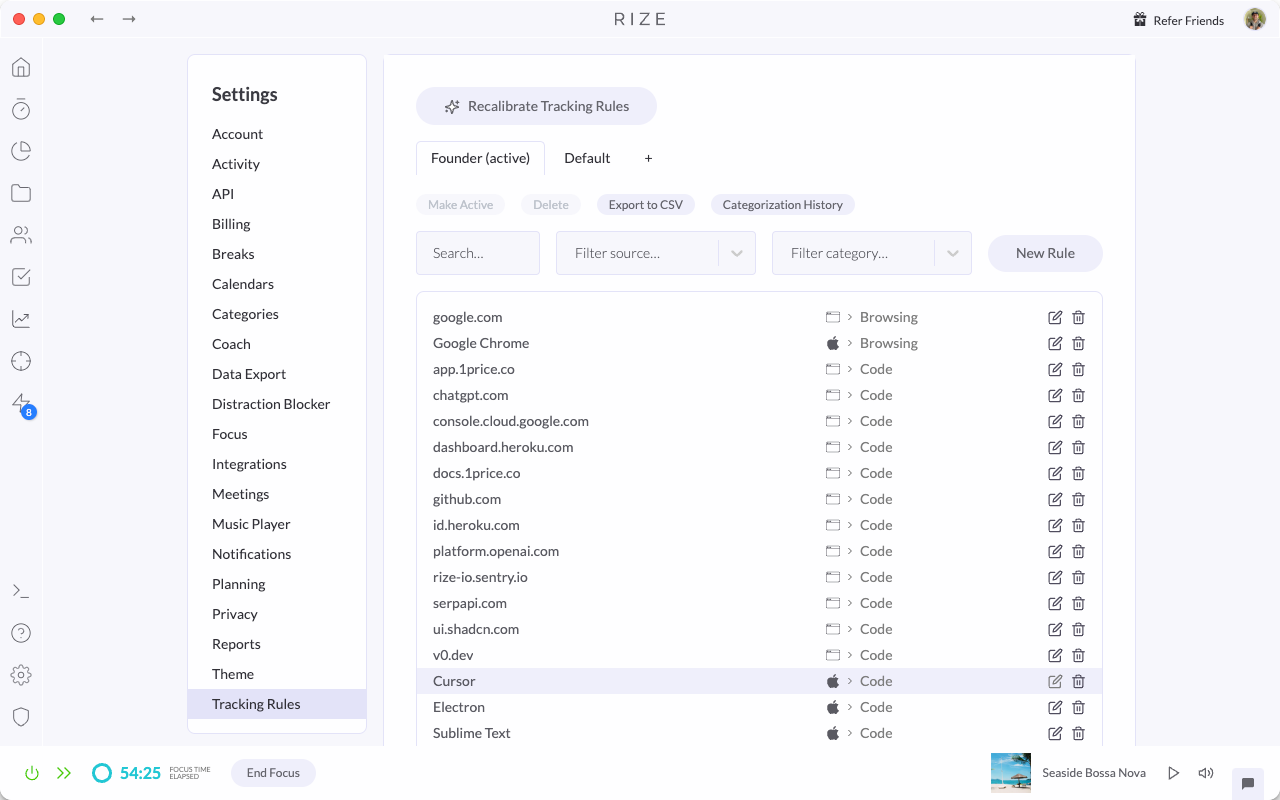Select the serpapi.com row
This screenshot has height=800, width=1280.
759,603
